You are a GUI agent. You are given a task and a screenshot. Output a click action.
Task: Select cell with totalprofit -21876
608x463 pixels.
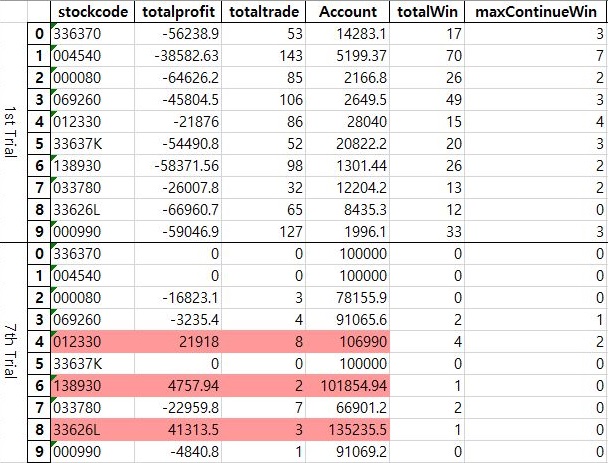tap(178, 122)
